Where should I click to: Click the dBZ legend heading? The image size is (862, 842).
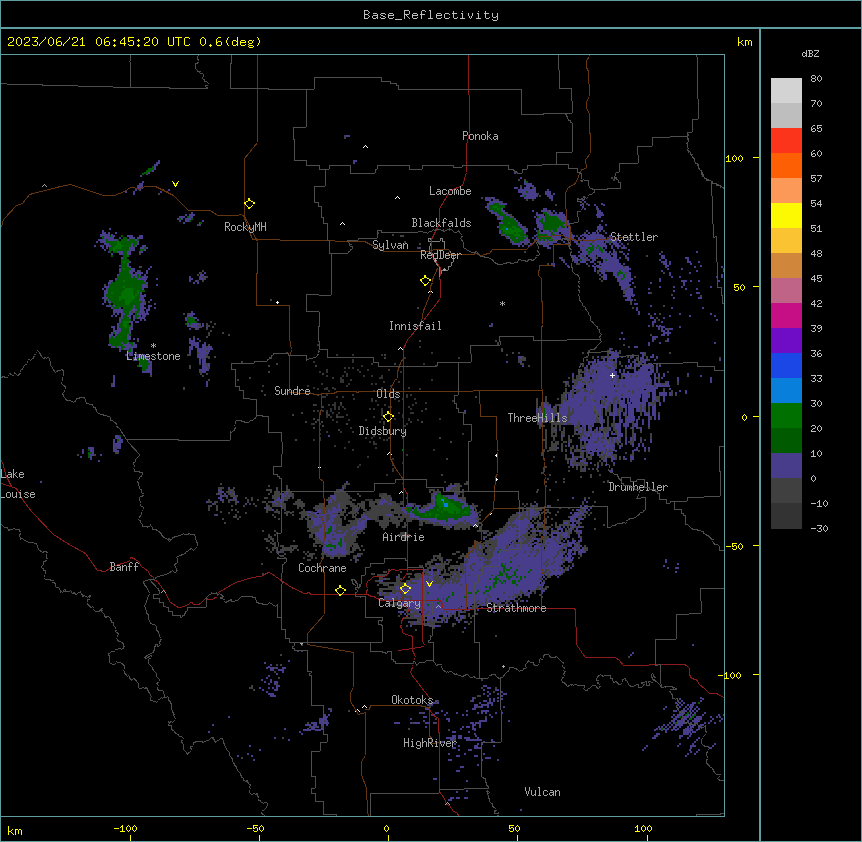(x=810, y=54)
